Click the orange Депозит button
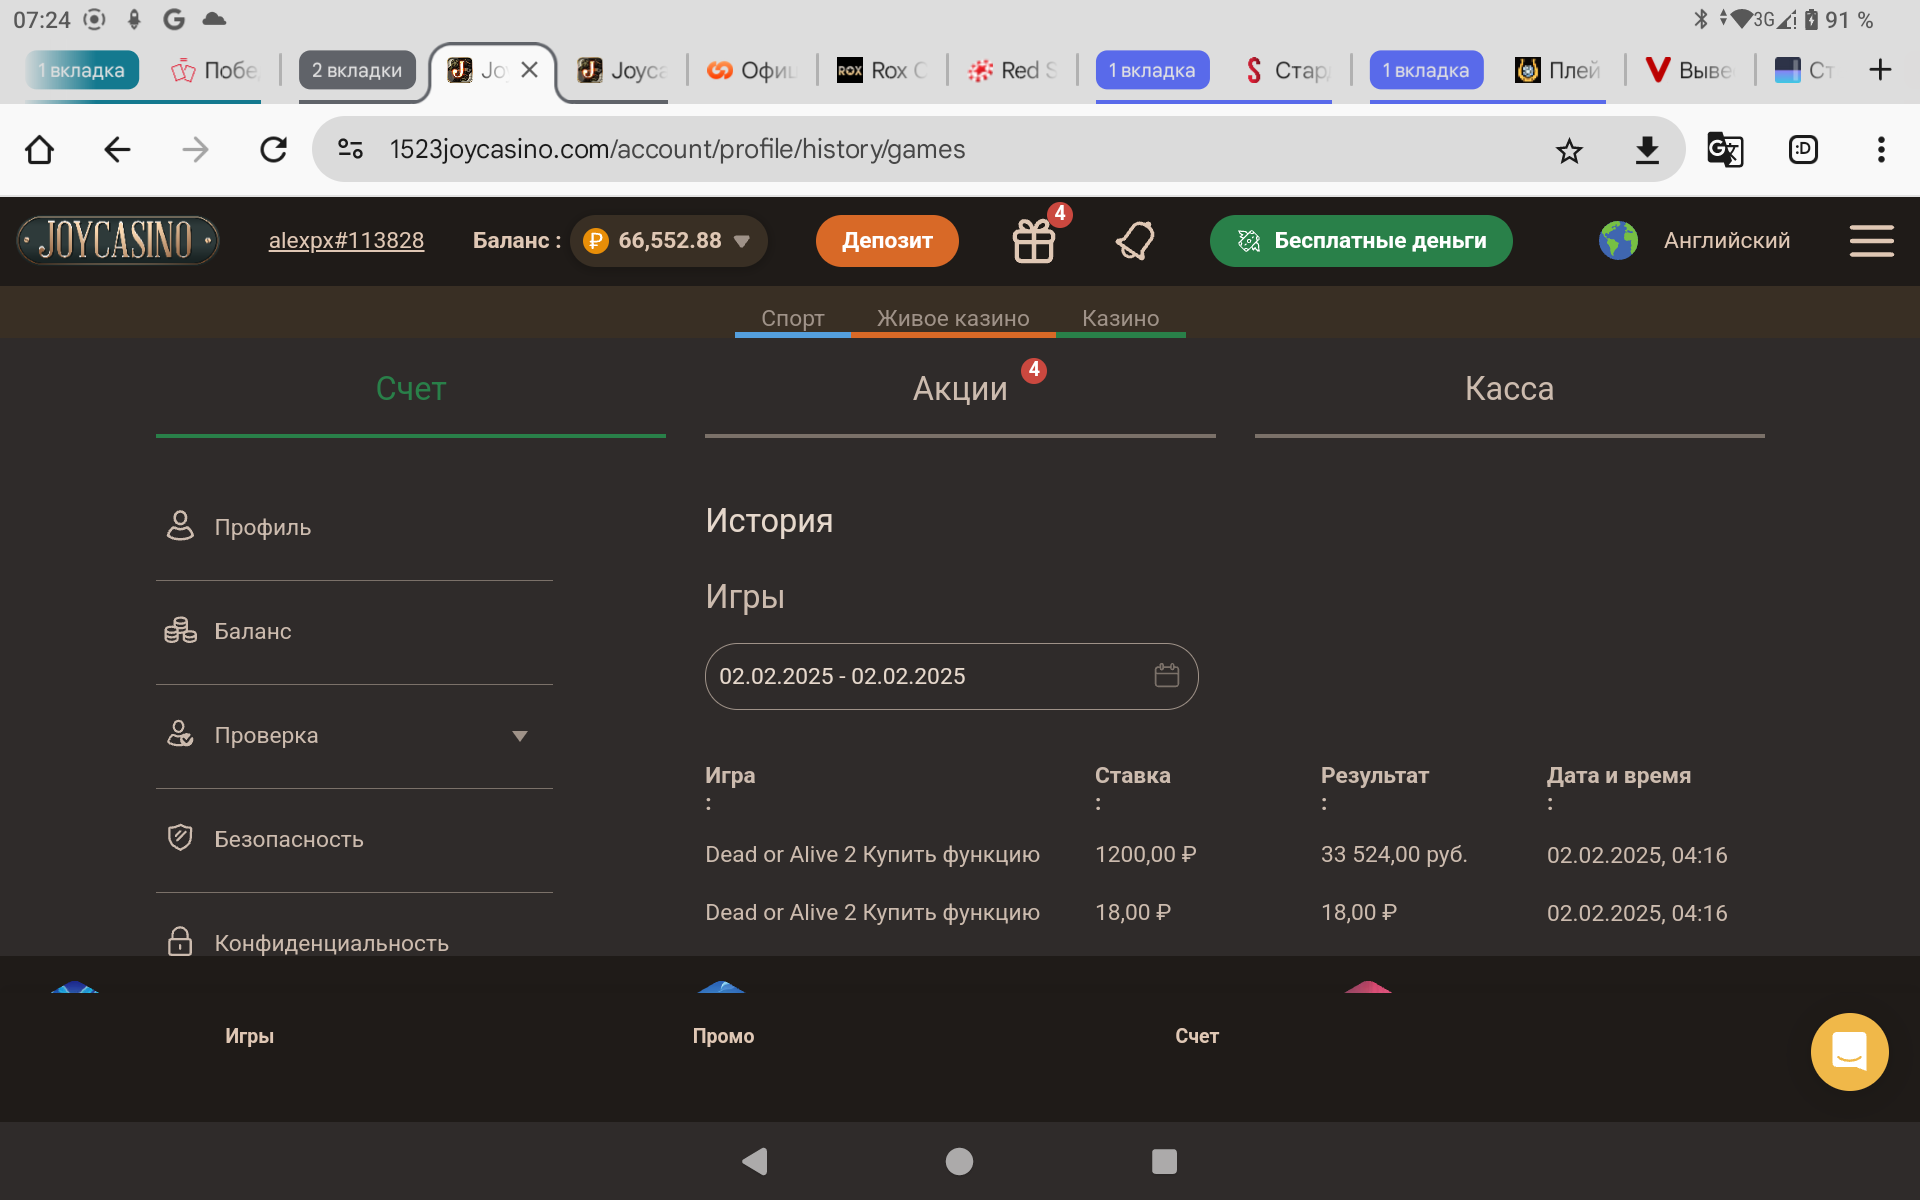This screenshot has width=1920, height=1200. point(887,241)
